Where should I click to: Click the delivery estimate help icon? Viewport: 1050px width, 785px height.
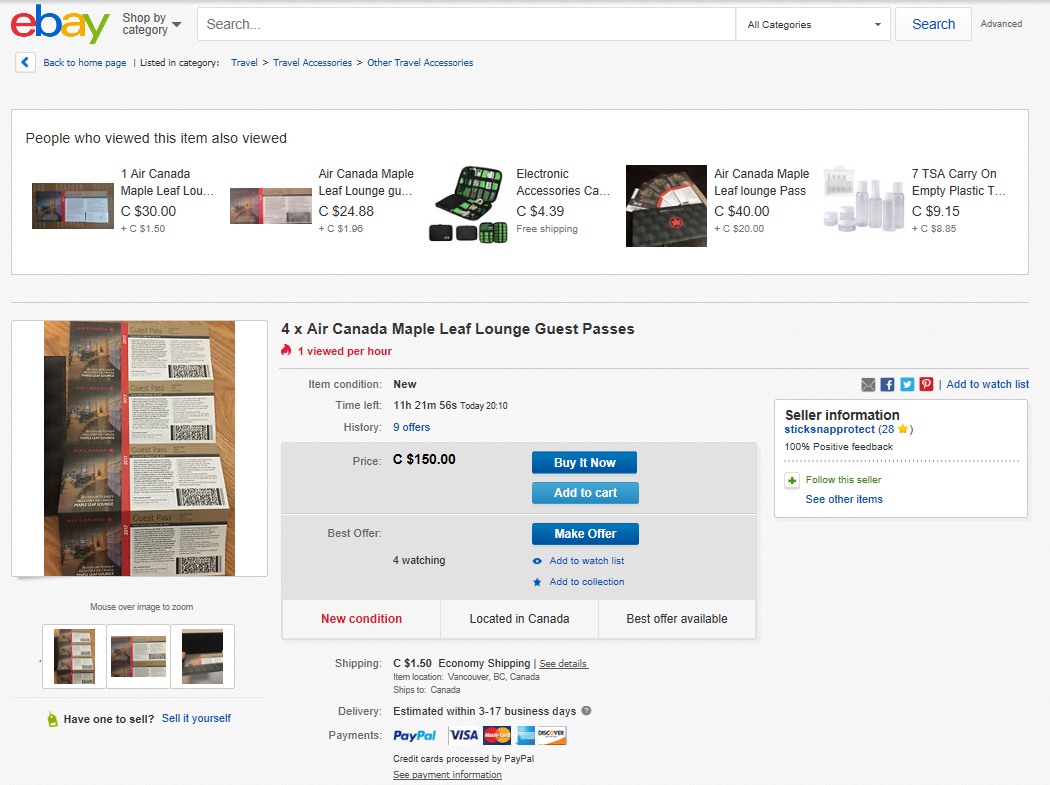586,711
